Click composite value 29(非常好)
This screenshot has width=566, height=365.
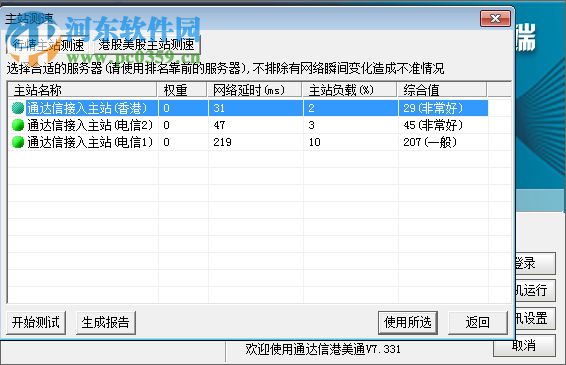[433, 108]
